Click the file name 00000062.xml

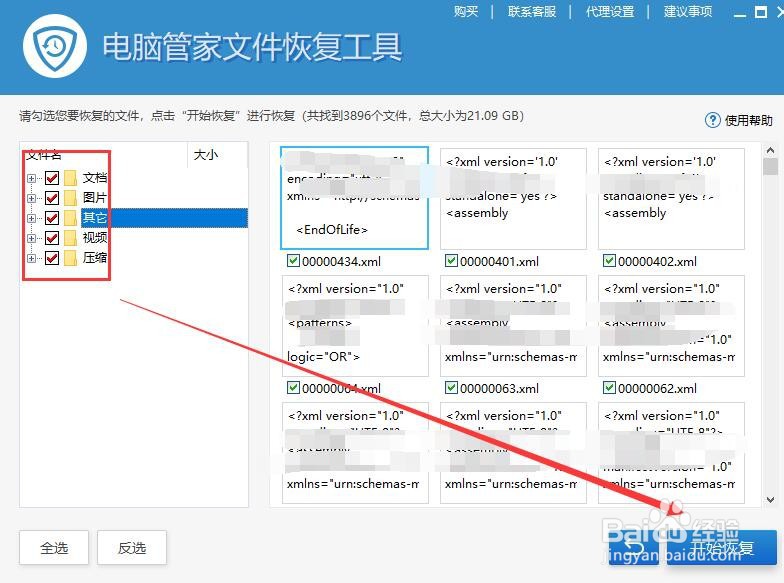658,388
